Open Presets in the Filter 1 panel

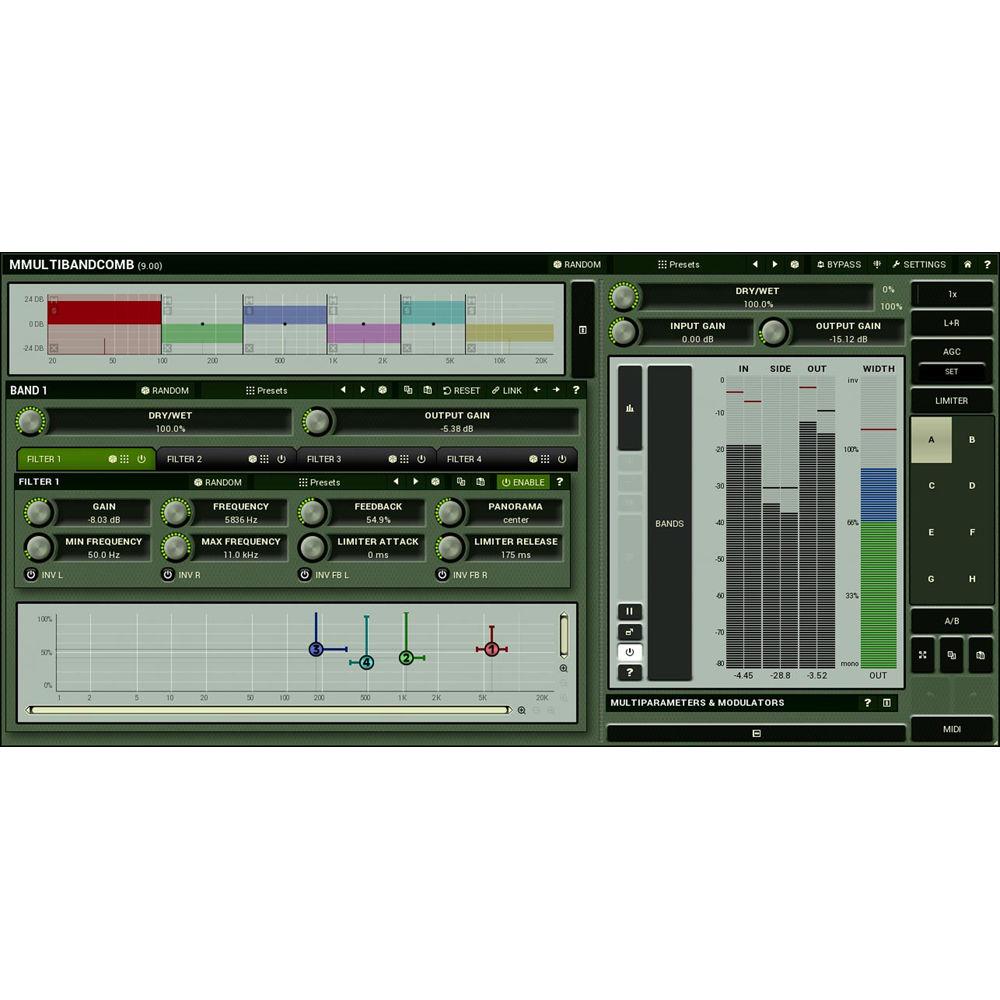click(322, 482)
